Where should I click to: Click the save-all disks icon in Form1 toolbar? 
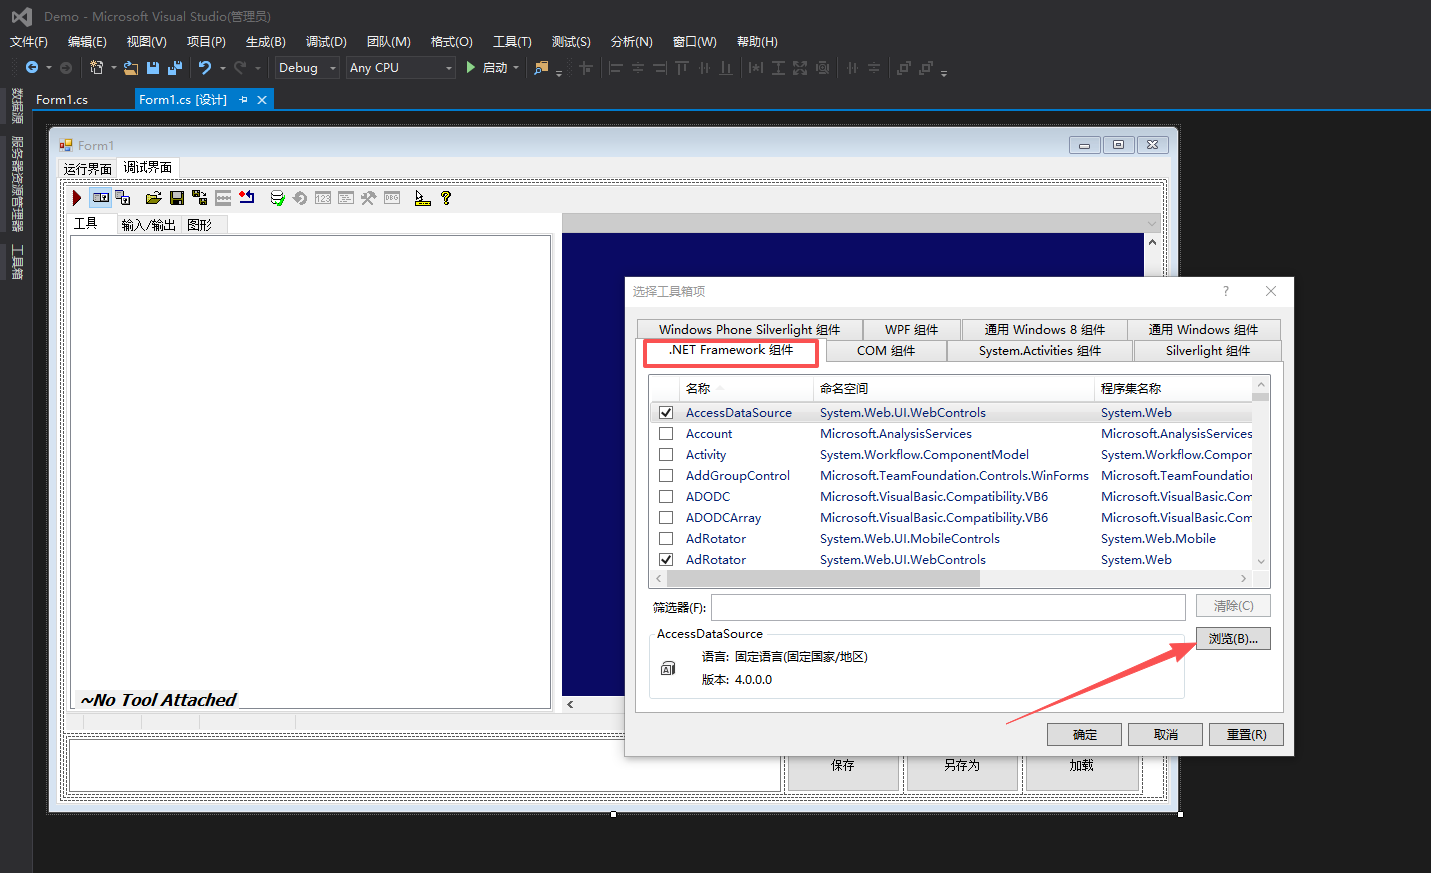pyautogui.click(x=200, y=198)
